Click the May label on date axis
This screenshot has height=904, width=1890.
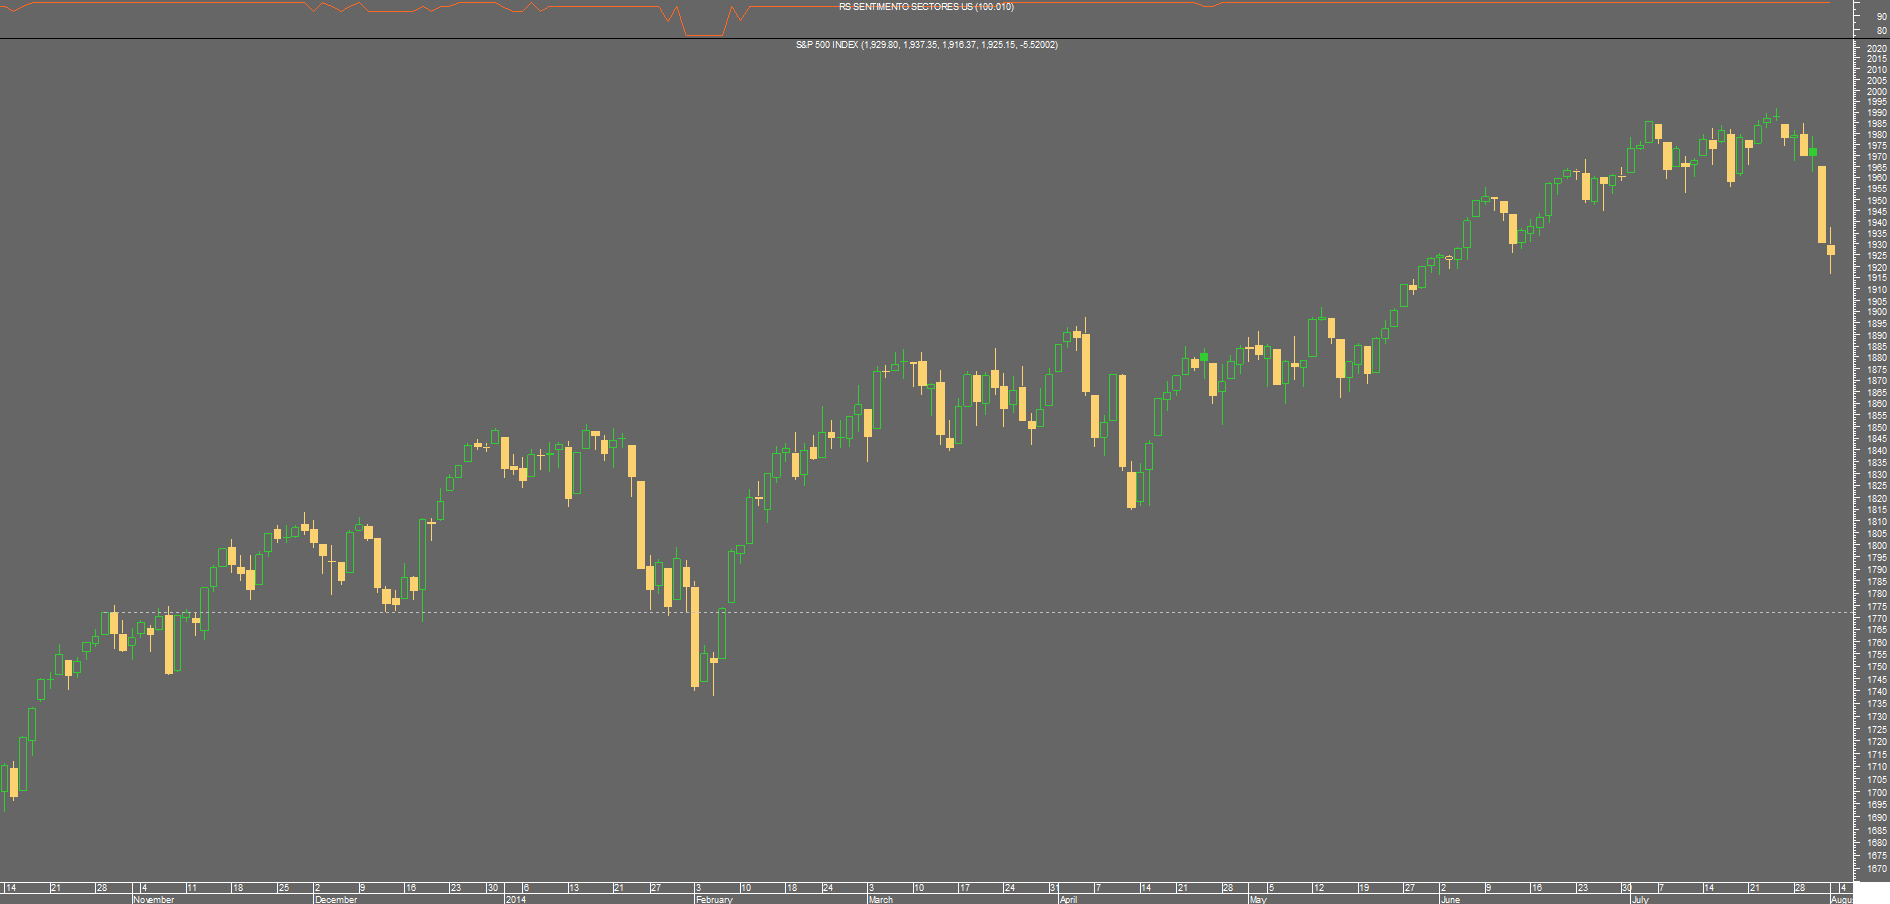click(x=1258, y=899)
